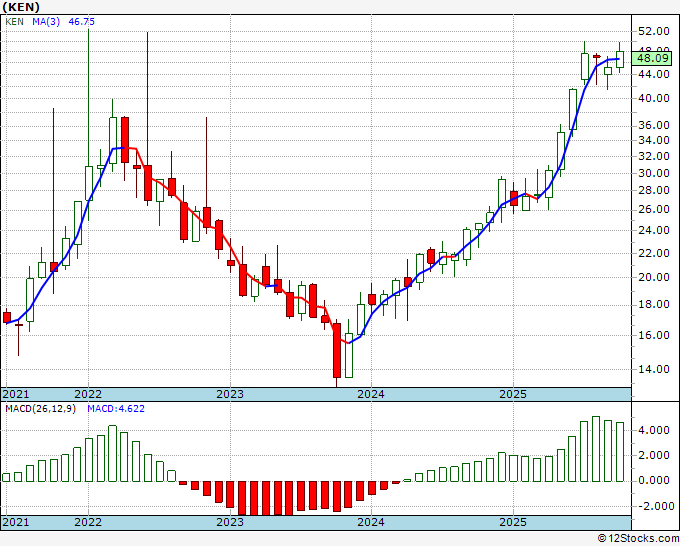Click the 0.000 MACD axis label
Viewport: 680px width, 546px height.
[654, 481]
